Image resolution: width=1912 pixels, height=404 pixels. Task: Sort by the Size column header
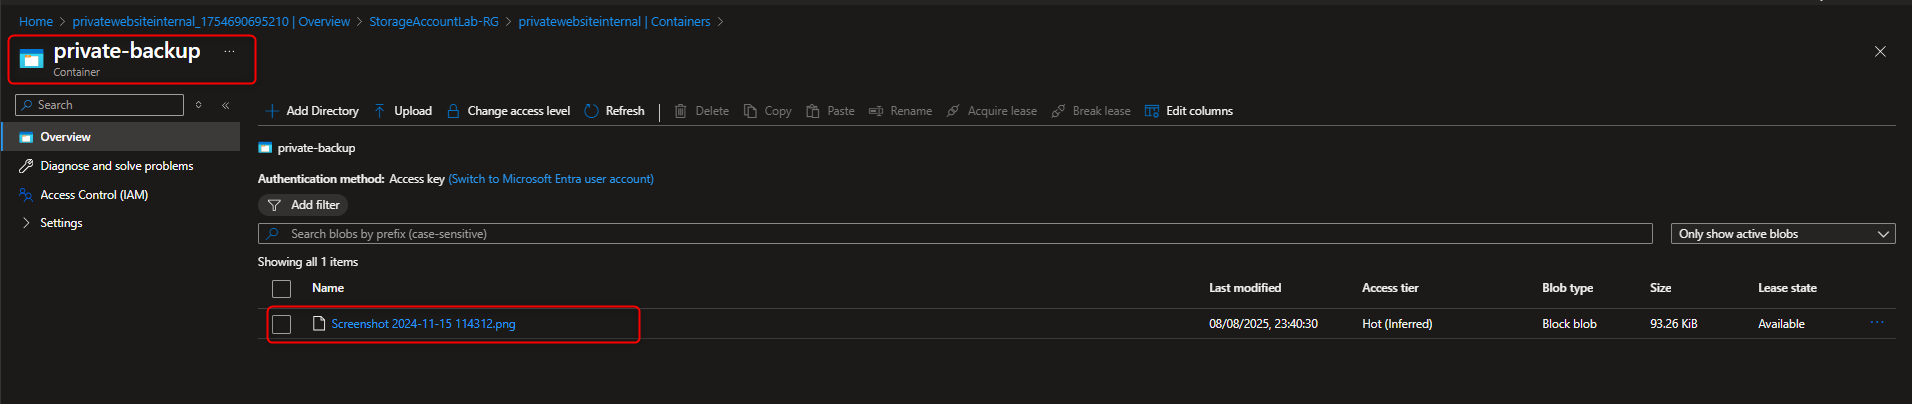coord(1660,288)
